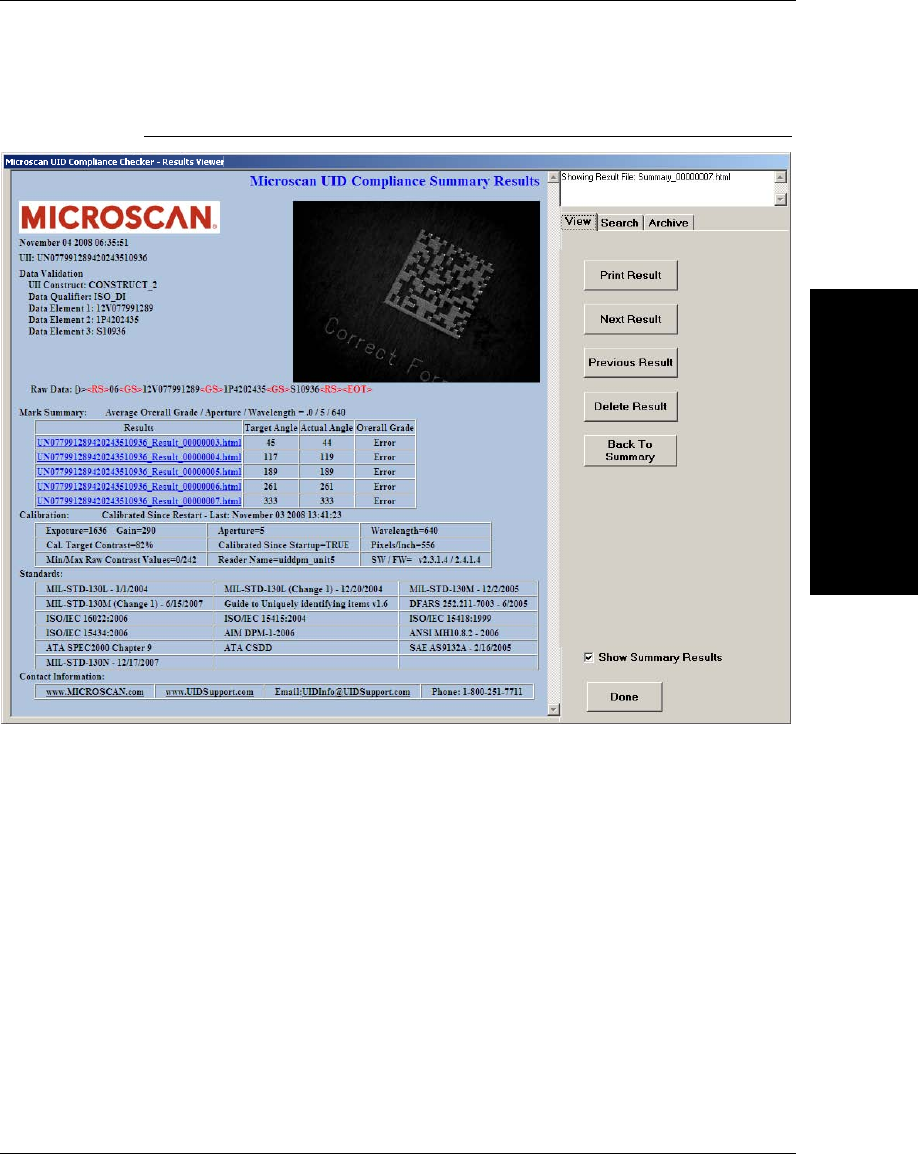Click the Raw Data string line
The width and height of the screenshot is (918, 1154).
coord(201,389)
